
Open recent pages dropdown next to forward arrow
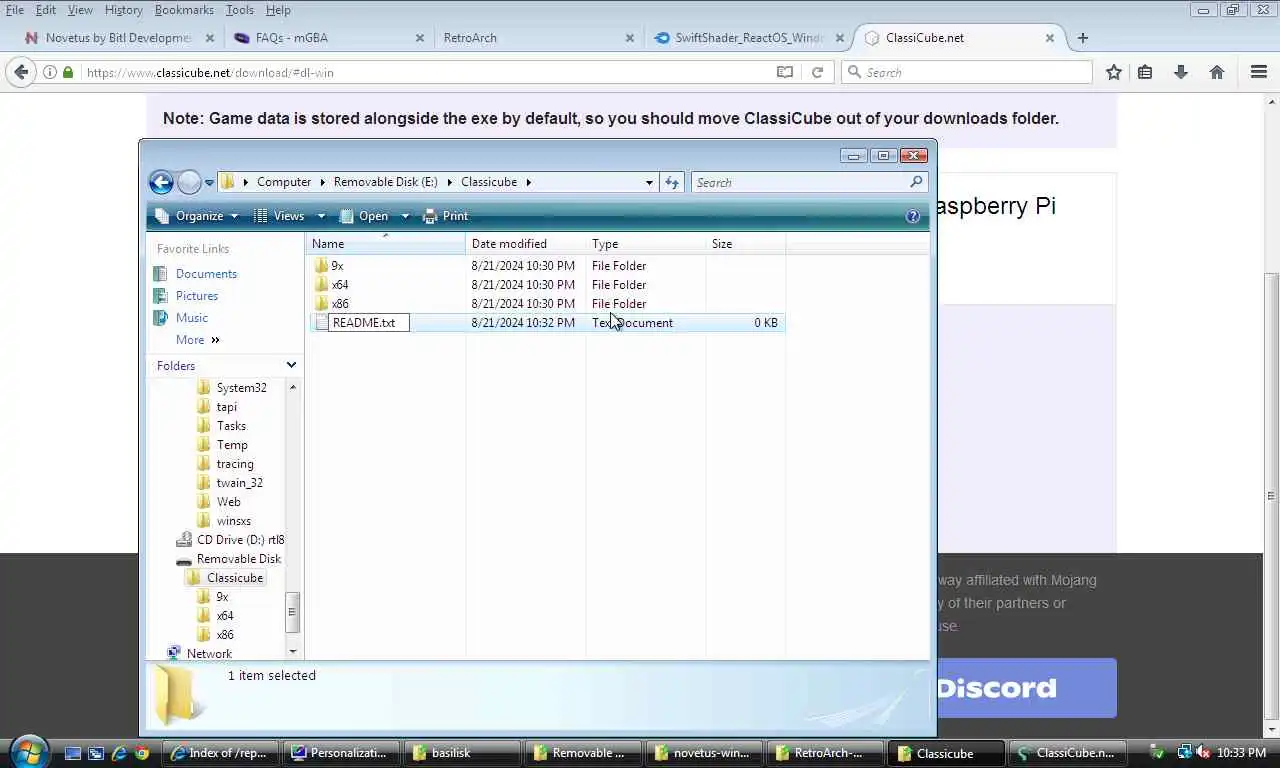(209, 183)
